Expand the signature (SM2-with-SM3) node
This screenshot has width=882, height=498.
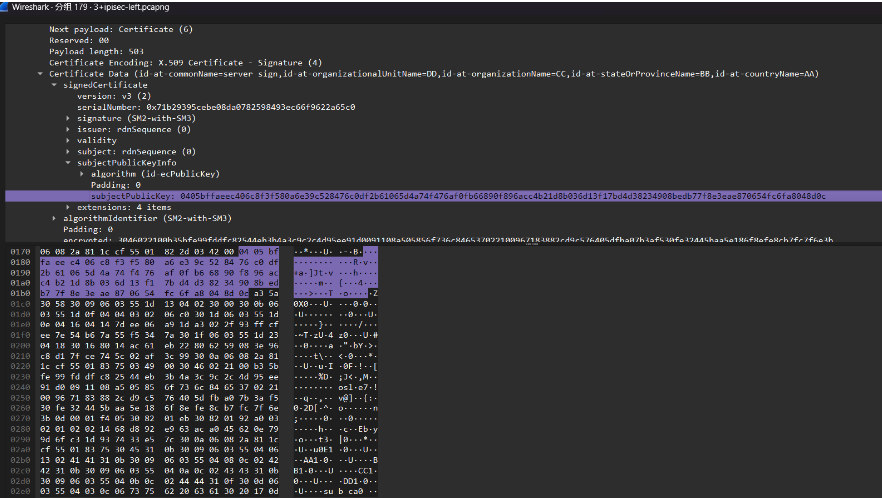pyautogui.click(x=68, y=118)
